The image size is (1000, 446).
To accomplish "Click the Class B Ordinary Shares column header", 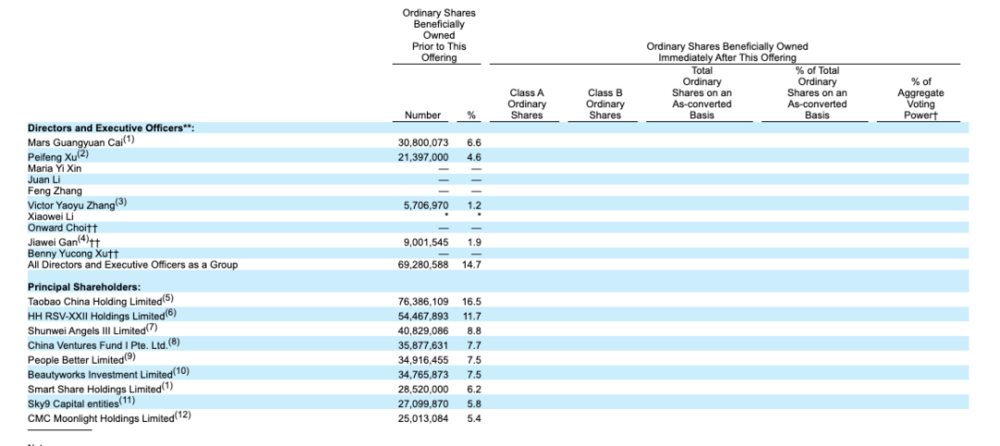I will tap(605, 104).
